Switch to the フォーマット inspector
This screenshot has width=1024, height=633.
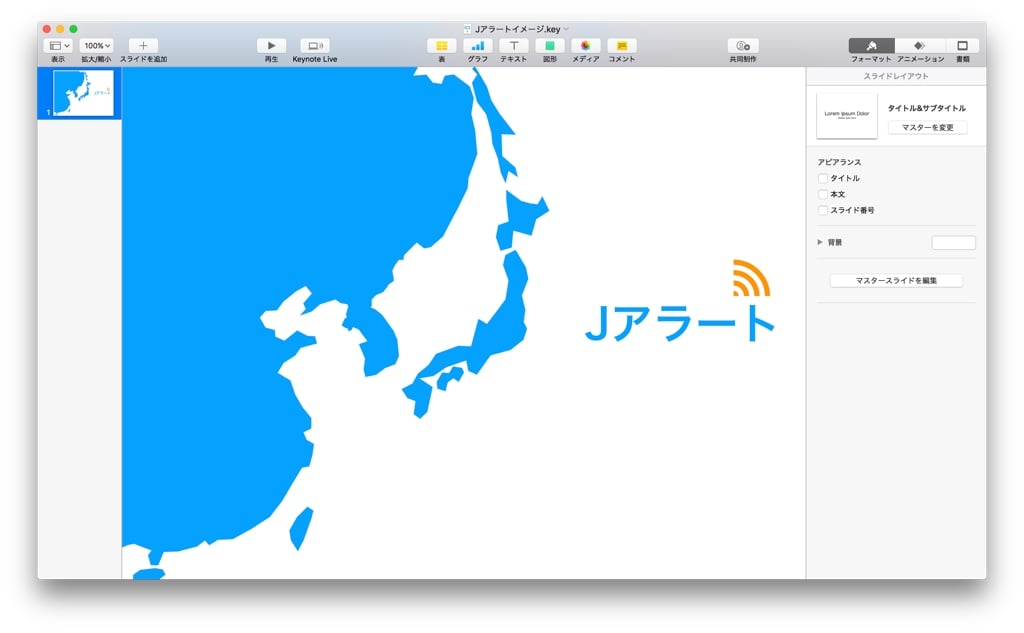(871, 46)
